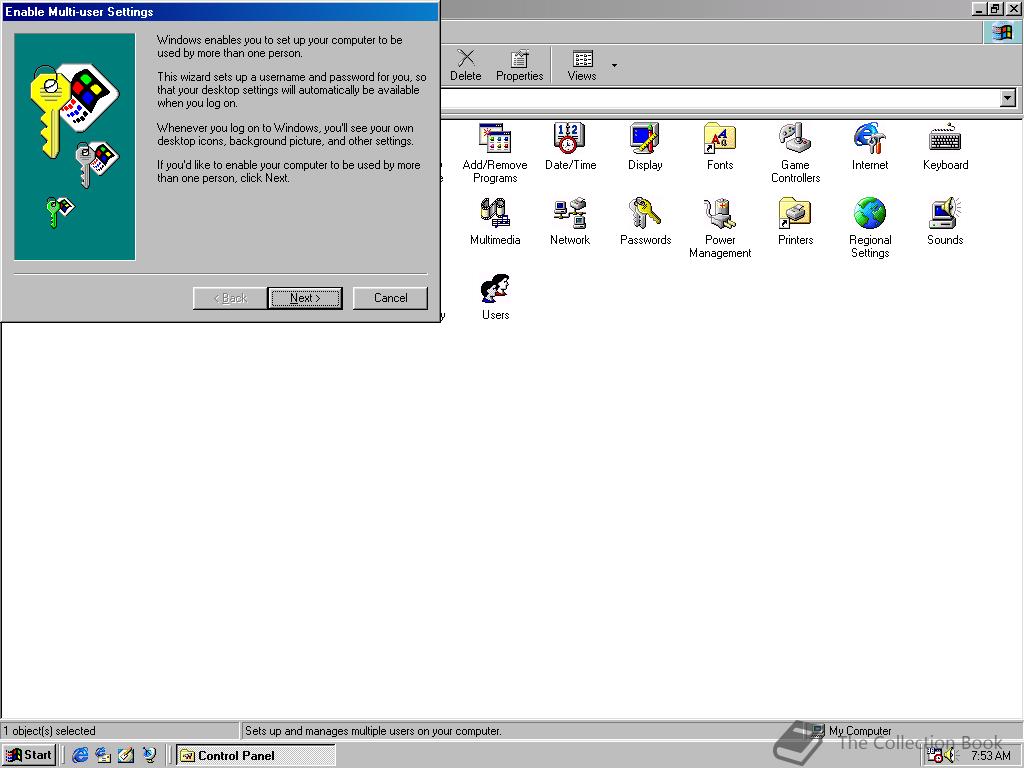Click the Delete toolbar button

click(466, 65)
